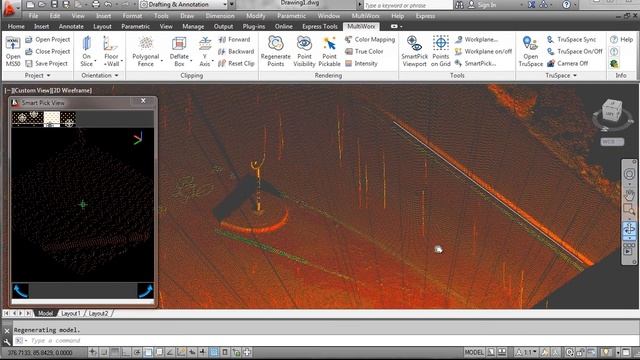Image resolution: width=640 pixels, height=360 pixels.
Task: Click TruSpace Sync
Action: (x=571, y=40)
